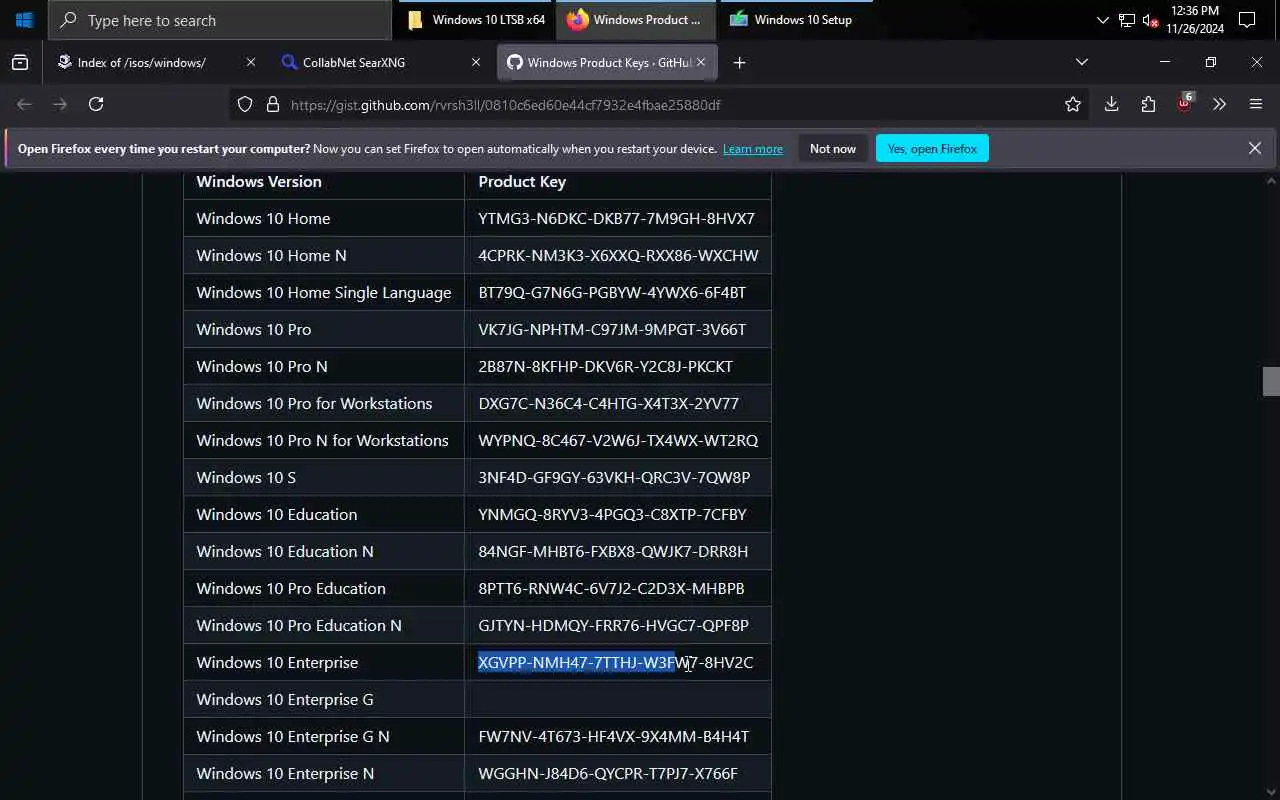1280x800 pixels.
Task: Close the Index of /isos/windows/ tab
Action: (x=251, y=62)
